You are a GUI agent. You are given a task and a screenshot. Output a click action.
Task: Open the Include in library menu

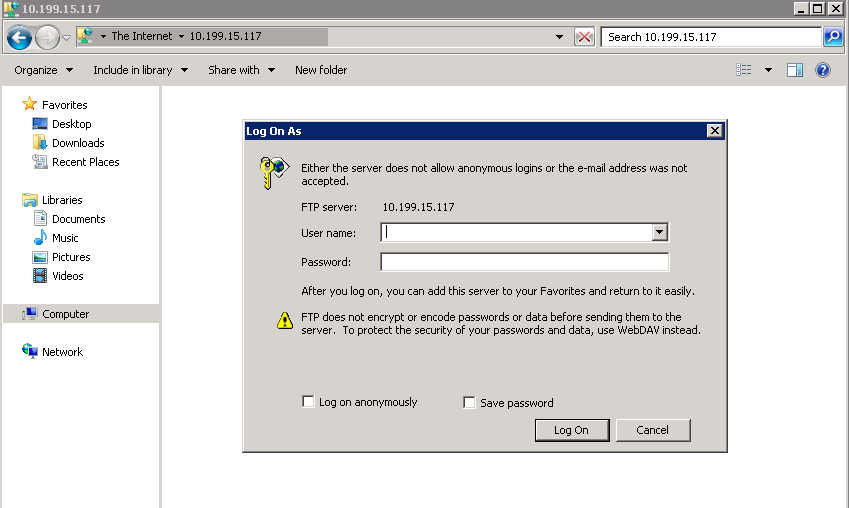click(x=140, y=70)
